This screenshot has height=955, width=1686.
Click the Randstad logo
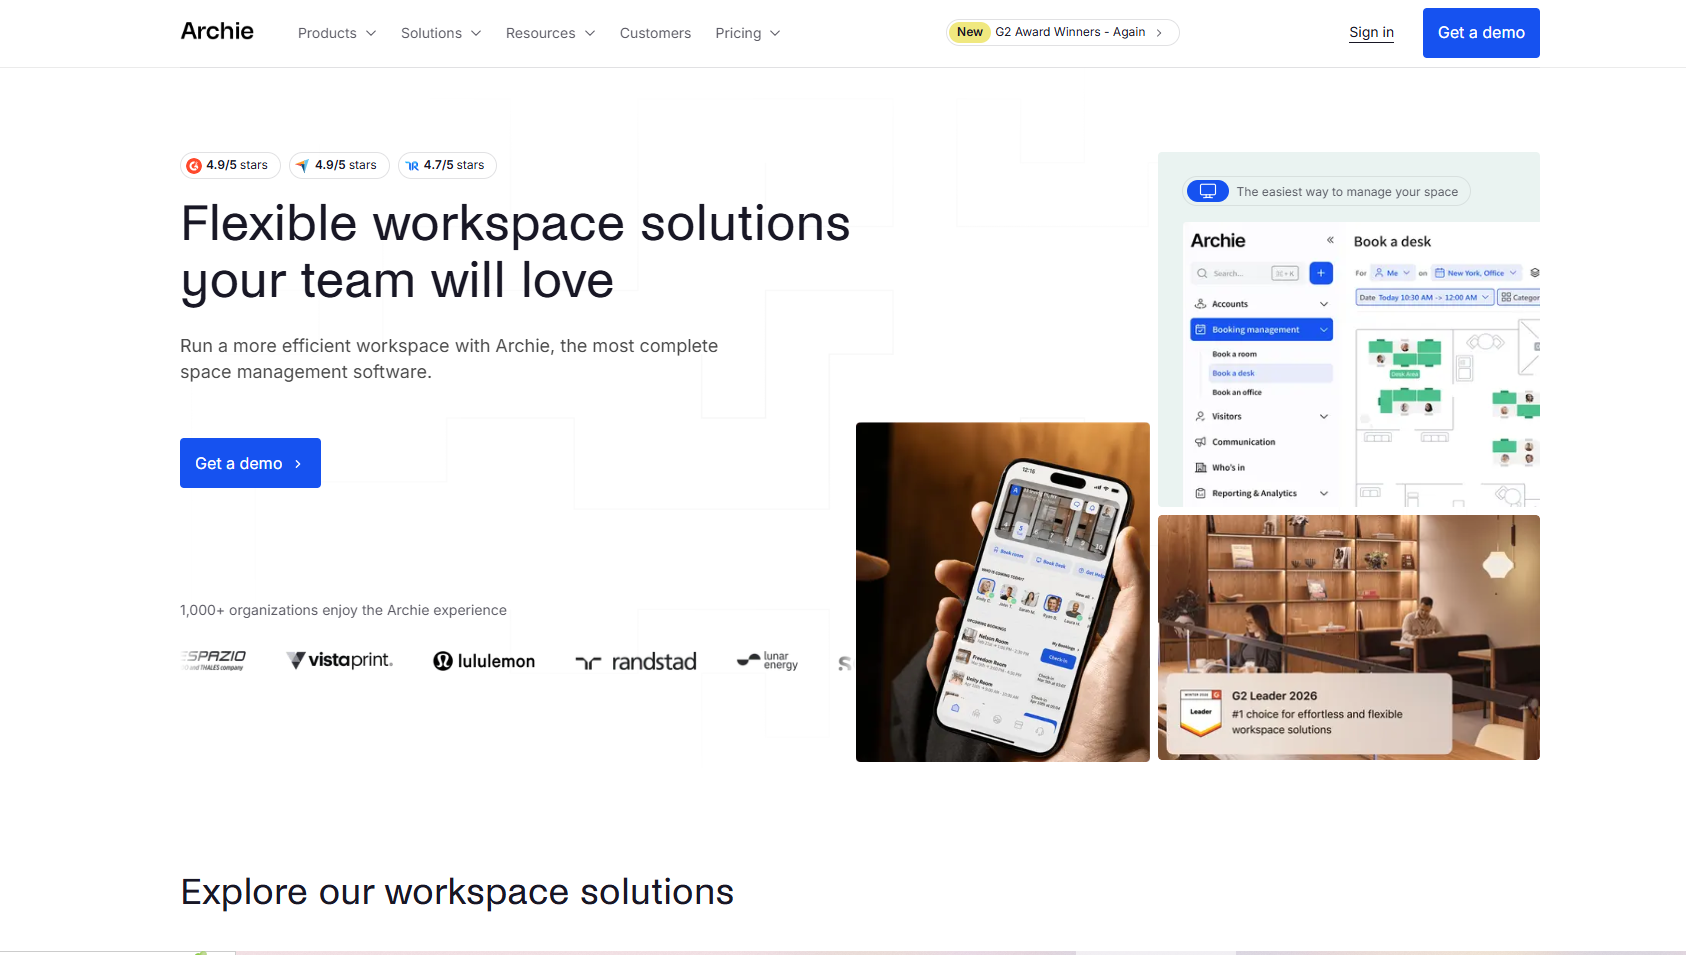(636, 662)
